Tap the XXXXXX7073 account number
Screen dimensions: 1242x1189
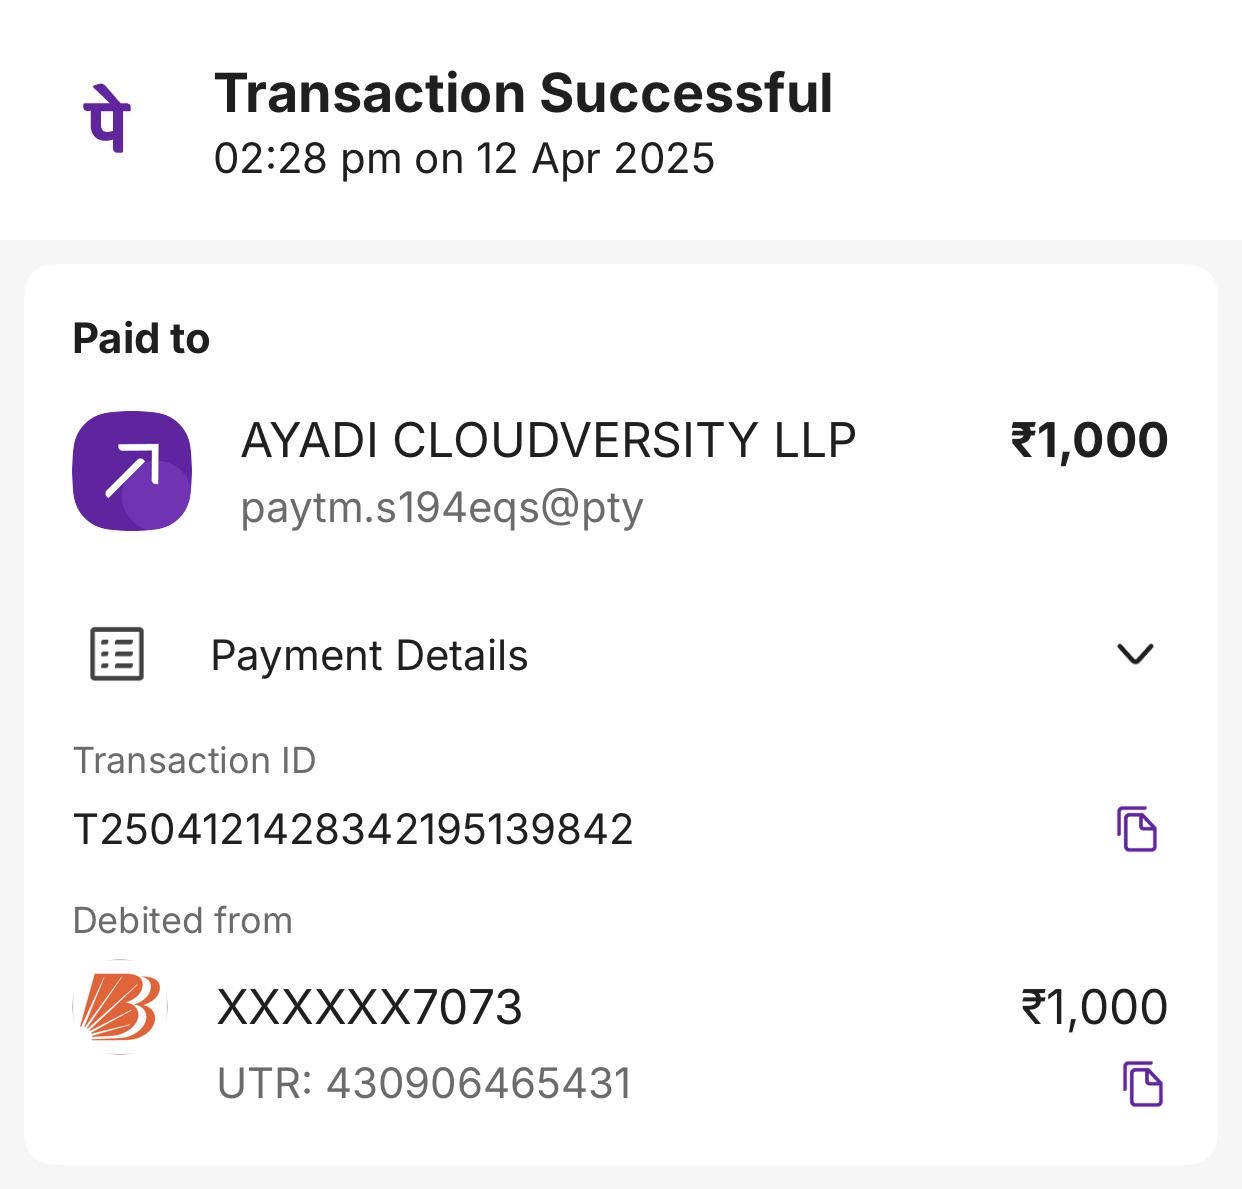click(369, 1007)
